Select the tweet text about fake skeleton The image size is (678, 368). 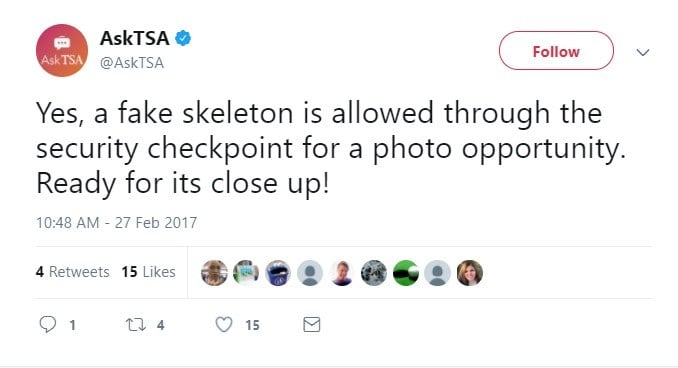[331, 148]
